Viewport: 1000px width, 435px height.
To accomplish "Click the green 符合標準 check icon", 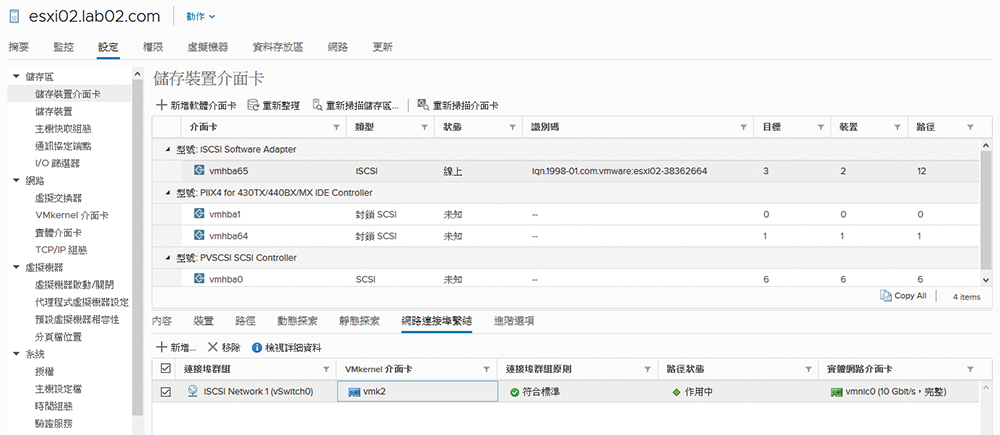I will coord(515,392).
